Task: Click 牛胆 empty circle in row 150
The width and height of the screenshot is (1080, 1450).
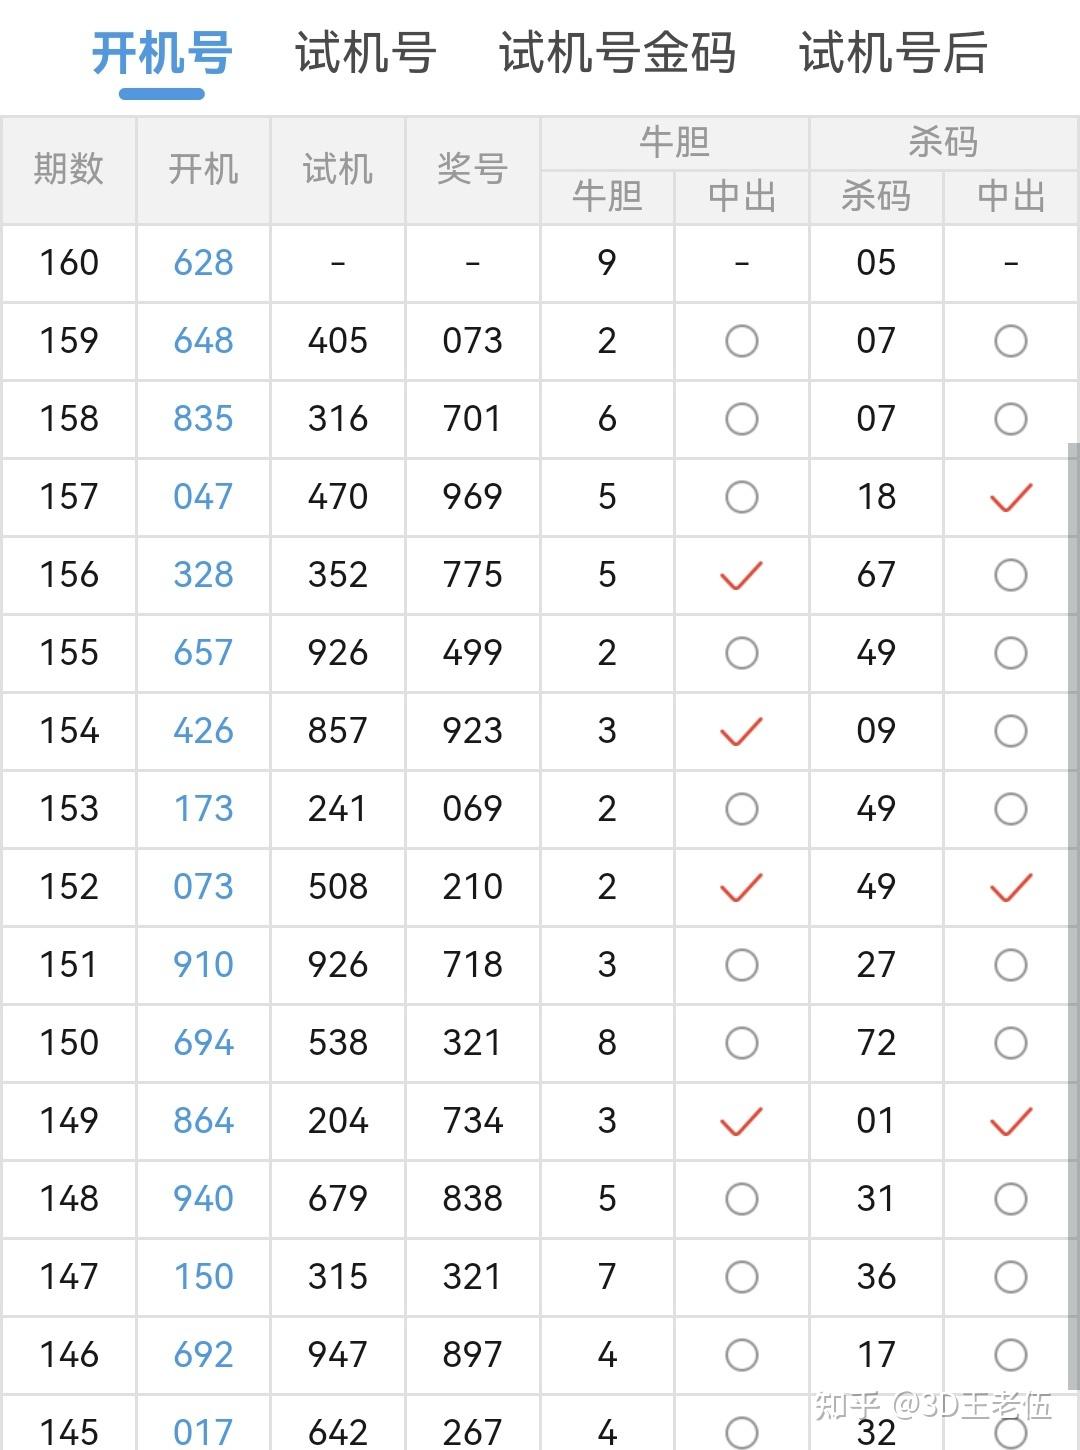Action: (x=741, y=1043)
